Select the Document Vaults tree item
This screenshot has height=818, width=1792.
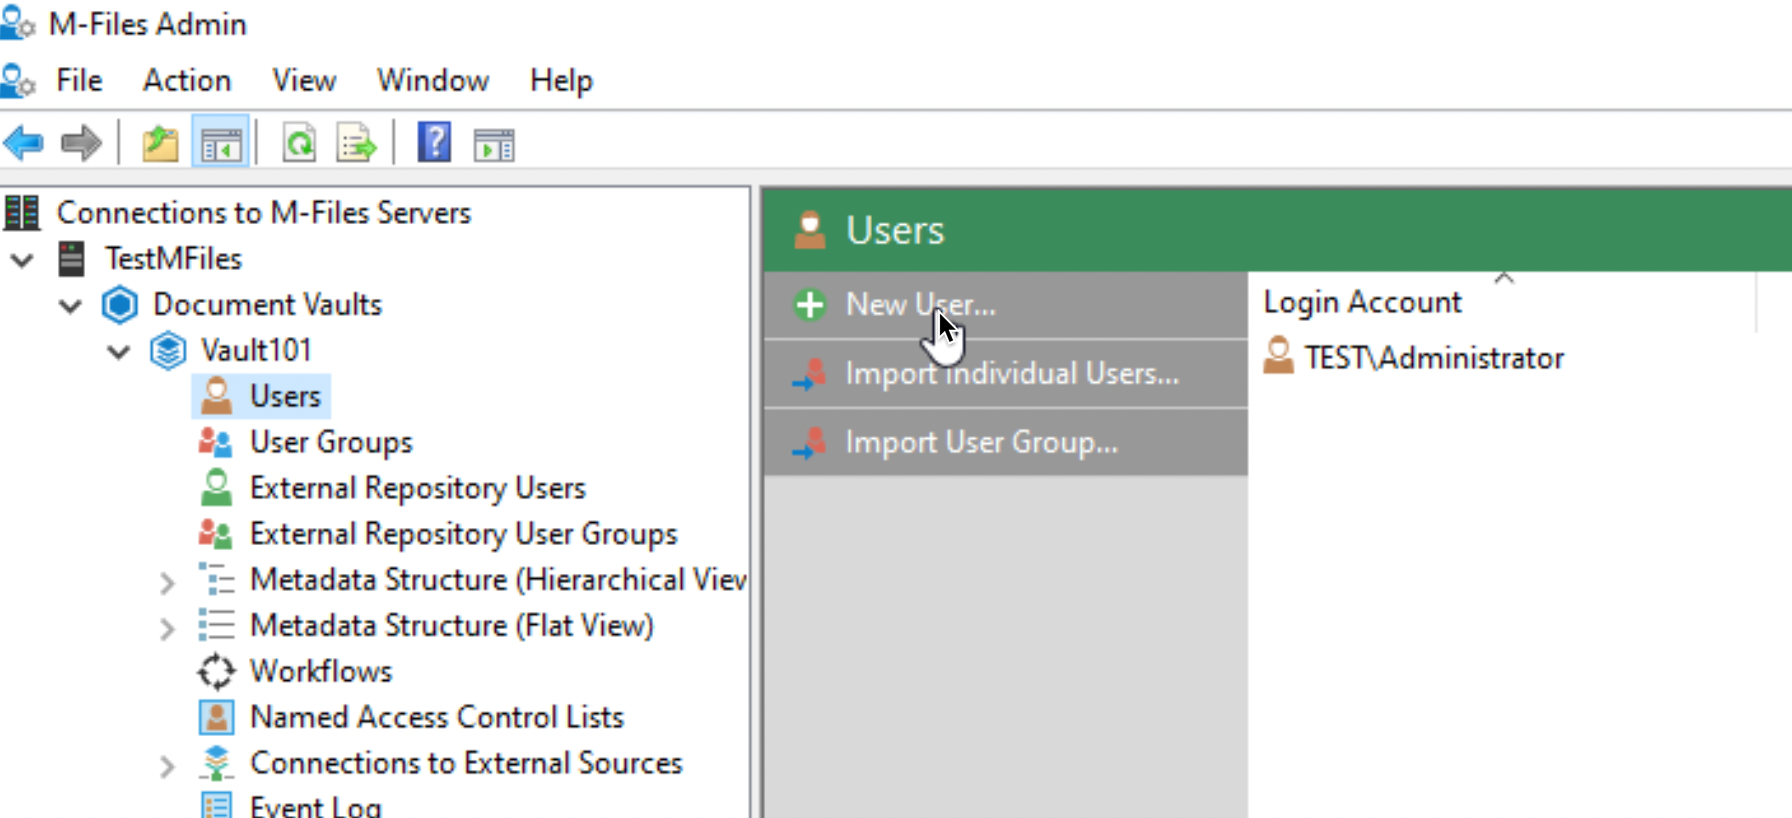(267, 304)
